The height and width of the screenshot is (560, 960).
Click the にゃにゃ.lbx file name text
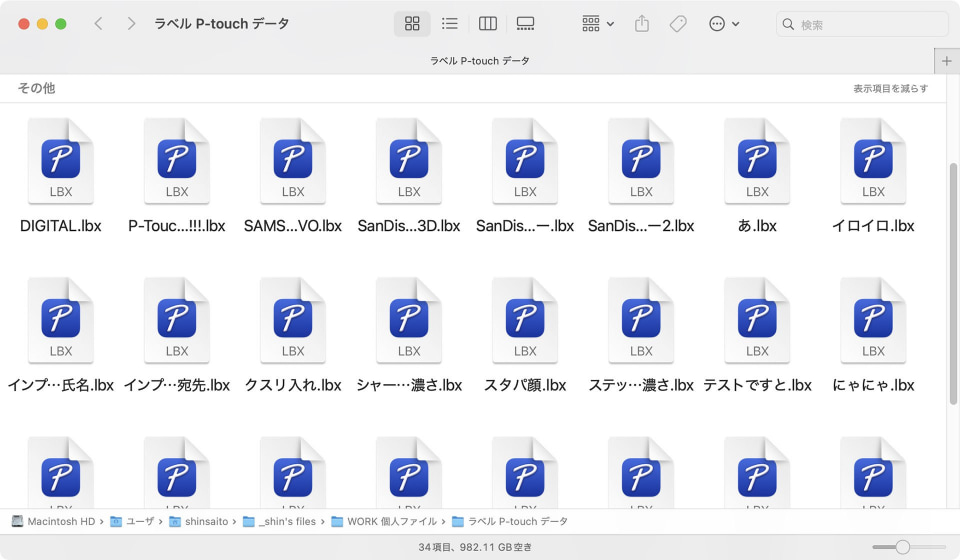point(873,385)
